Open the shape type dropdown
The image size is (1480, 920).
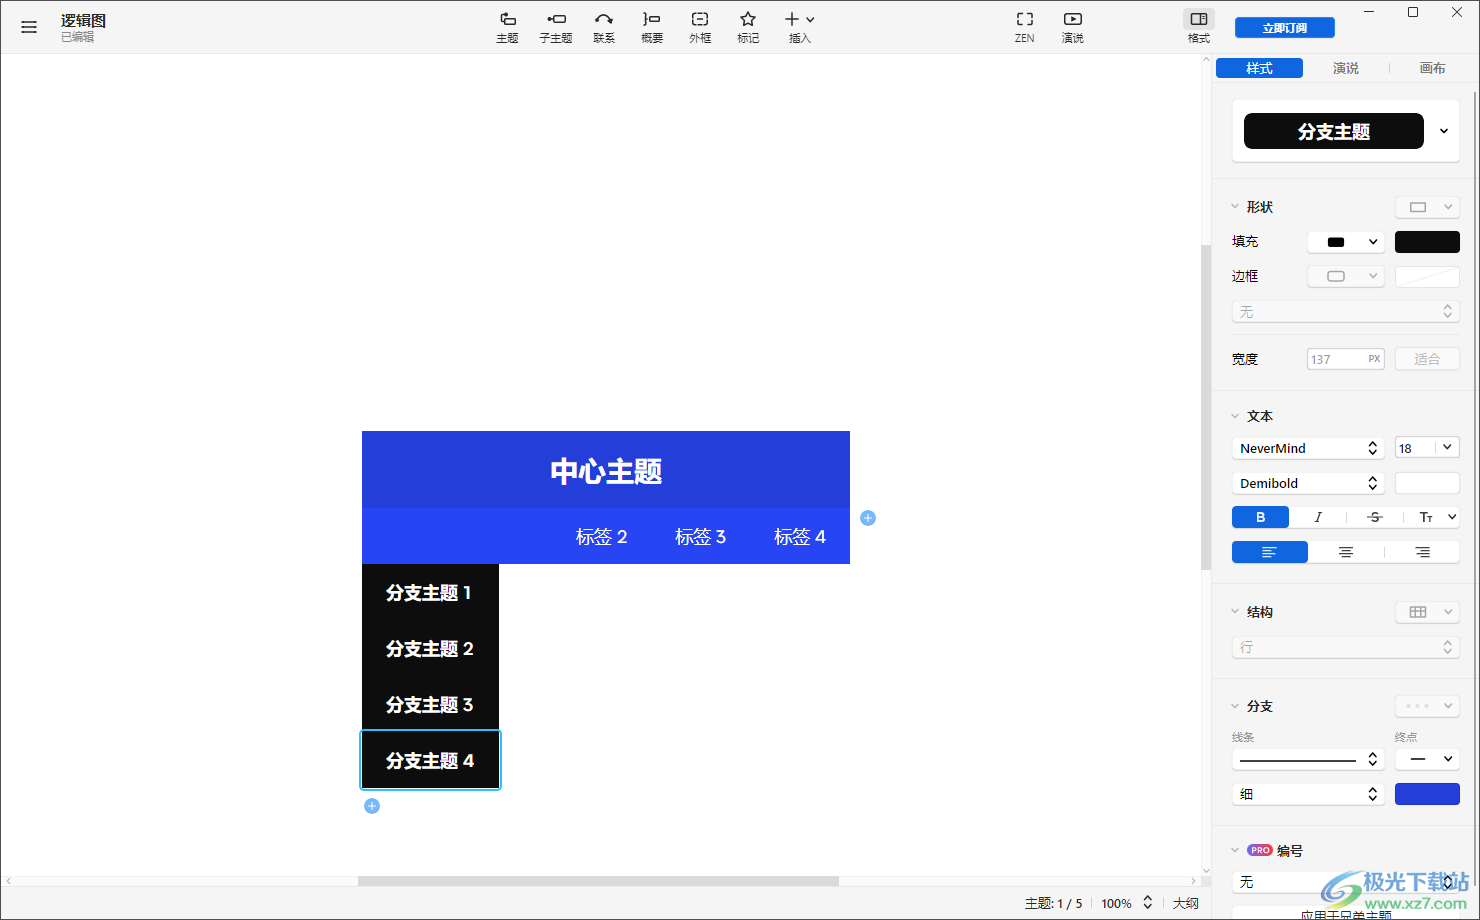[1427, 207]
